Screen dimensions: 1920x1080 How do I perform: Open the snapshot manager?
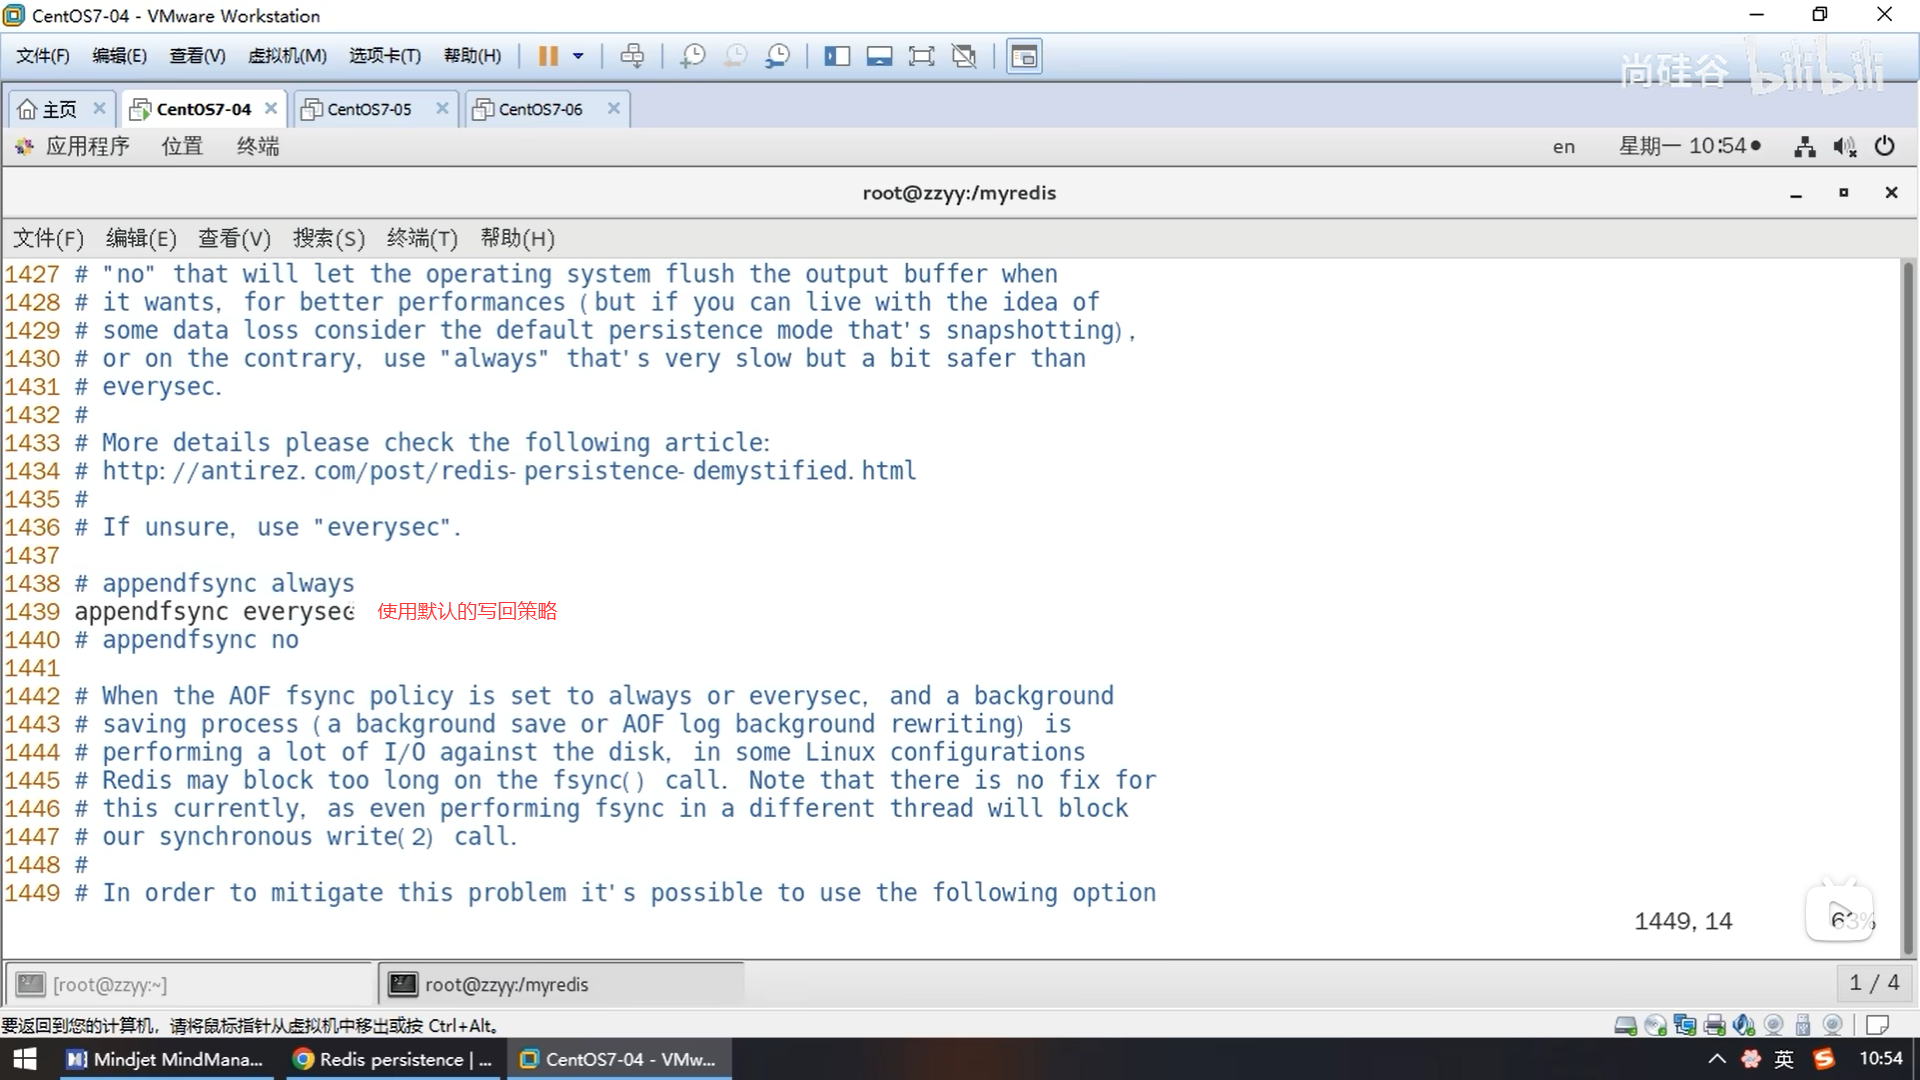pos(778,56)
